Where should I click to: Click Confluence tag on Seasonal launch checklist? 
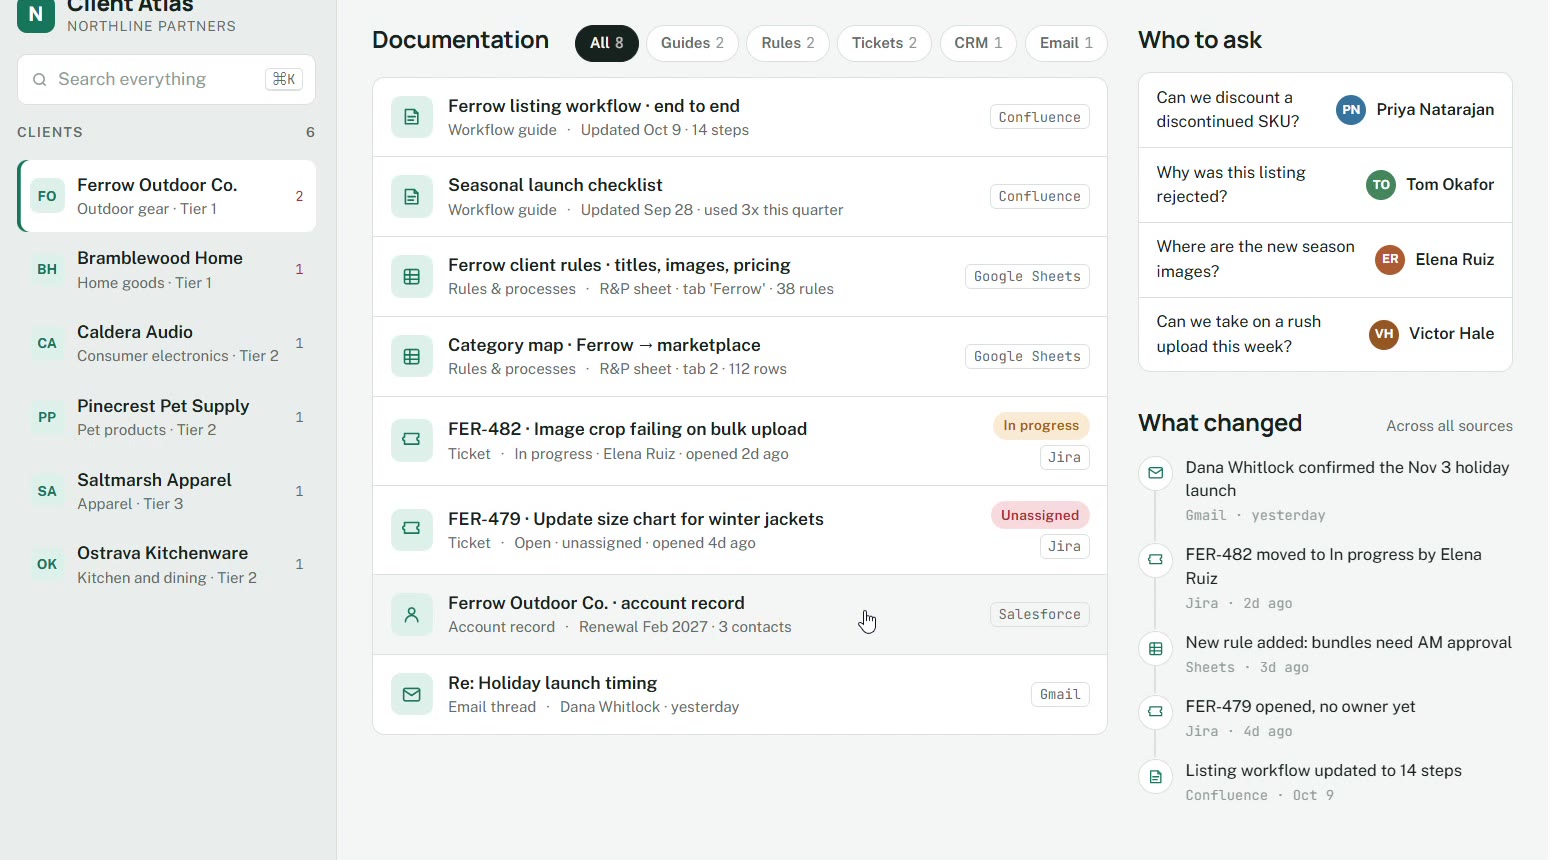pos(1040,197)
